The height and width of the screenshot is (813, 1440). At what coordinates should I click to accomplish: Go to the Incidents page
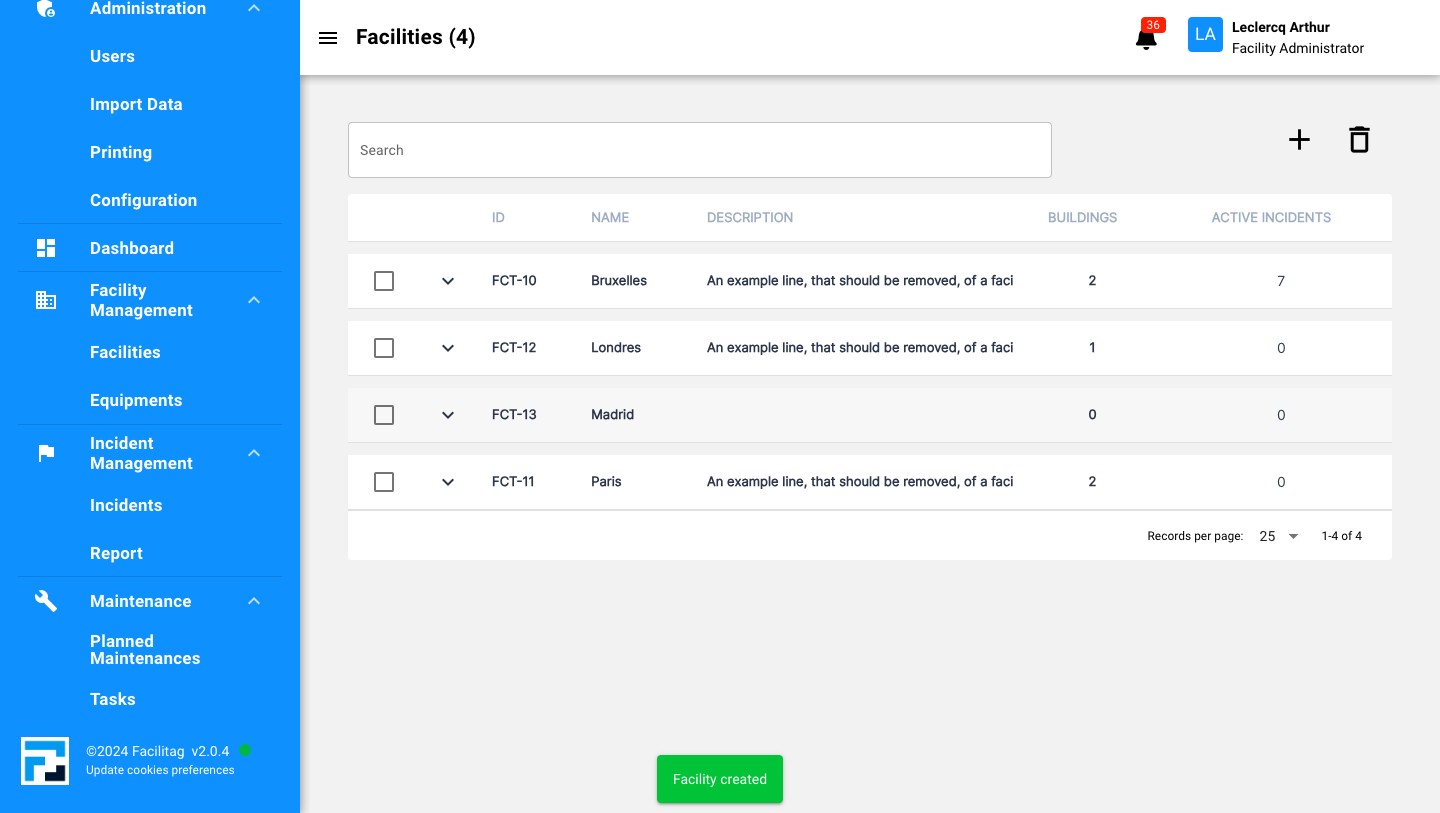tap(126, 505)
